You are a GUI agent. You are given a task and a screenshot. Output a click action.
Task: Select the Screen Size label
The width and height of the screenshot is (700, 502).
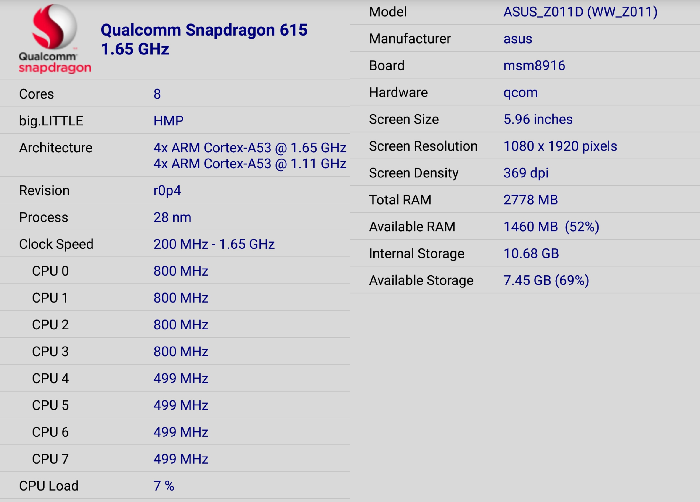click(x=404, y=119)
